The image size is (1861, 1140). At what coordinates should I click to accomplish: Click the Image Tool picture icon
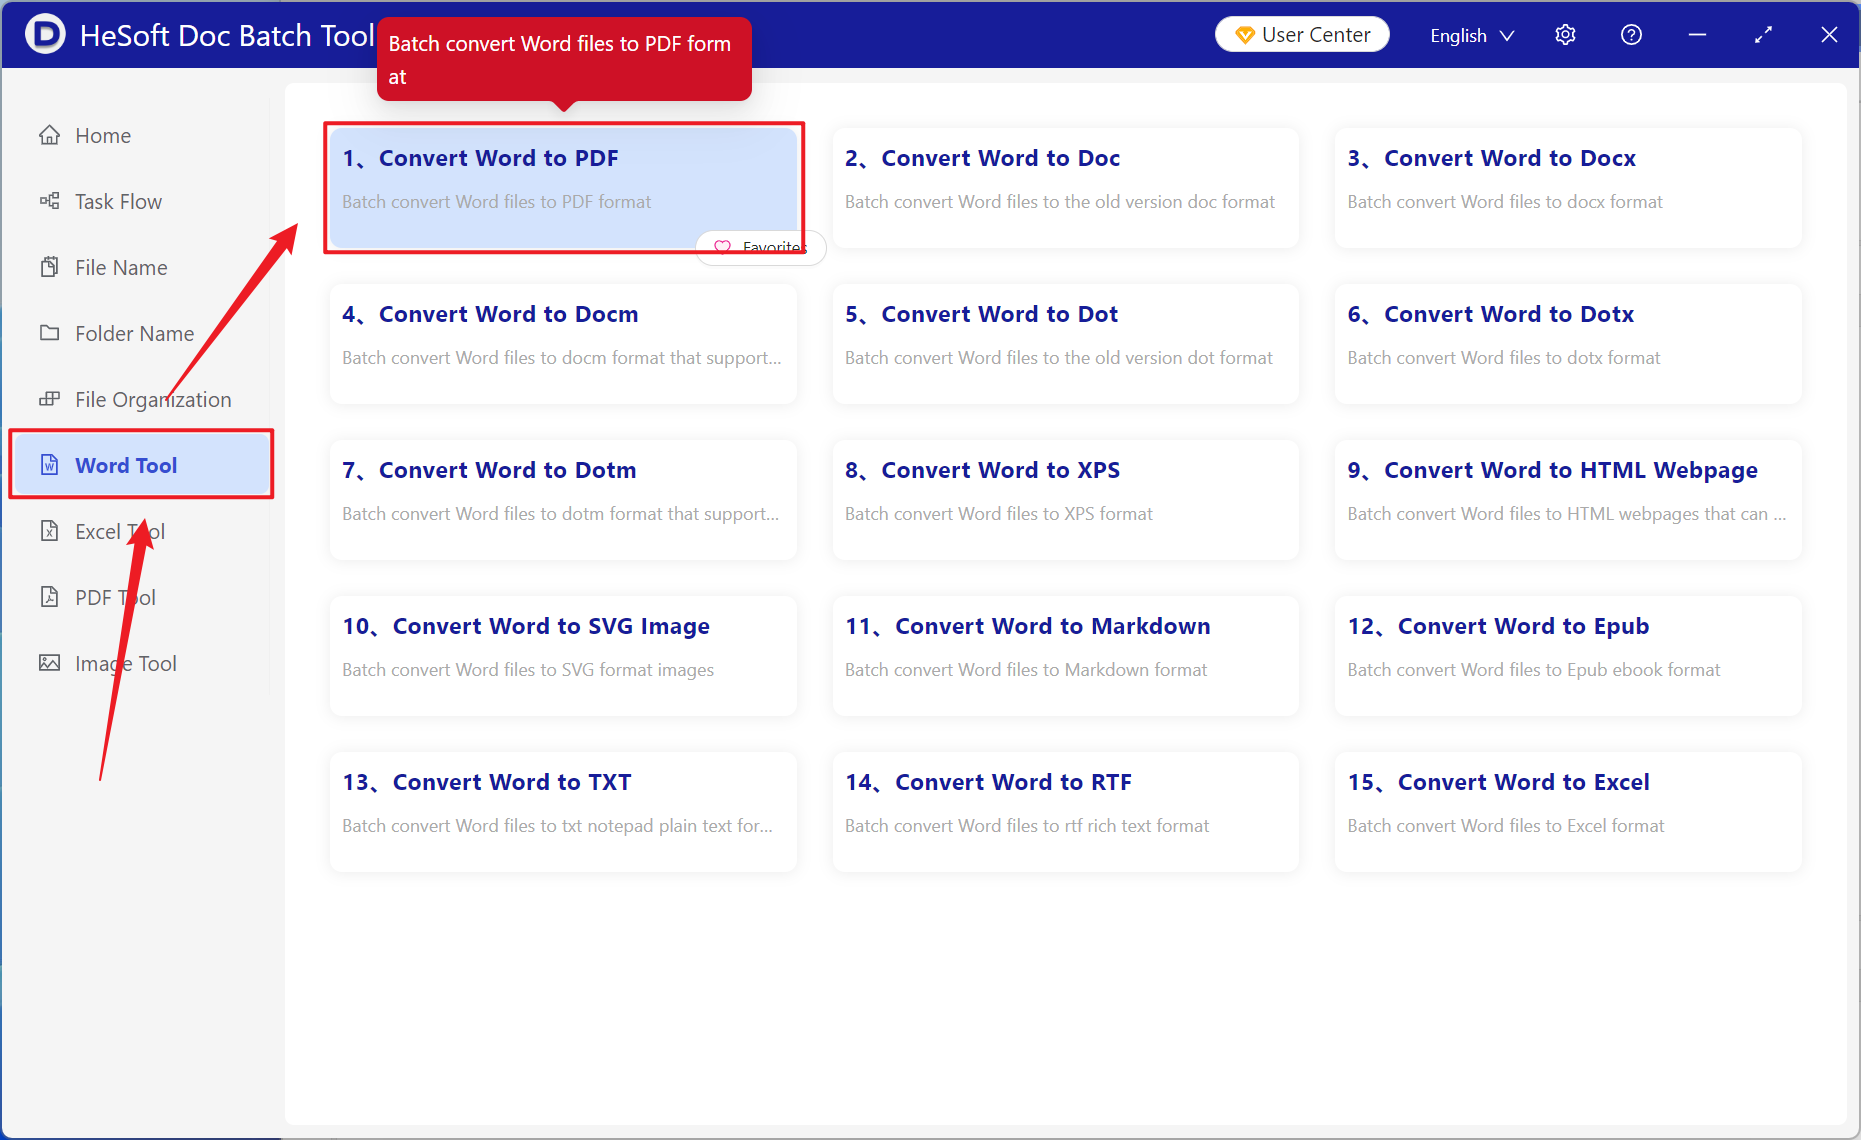click(49, 663)
